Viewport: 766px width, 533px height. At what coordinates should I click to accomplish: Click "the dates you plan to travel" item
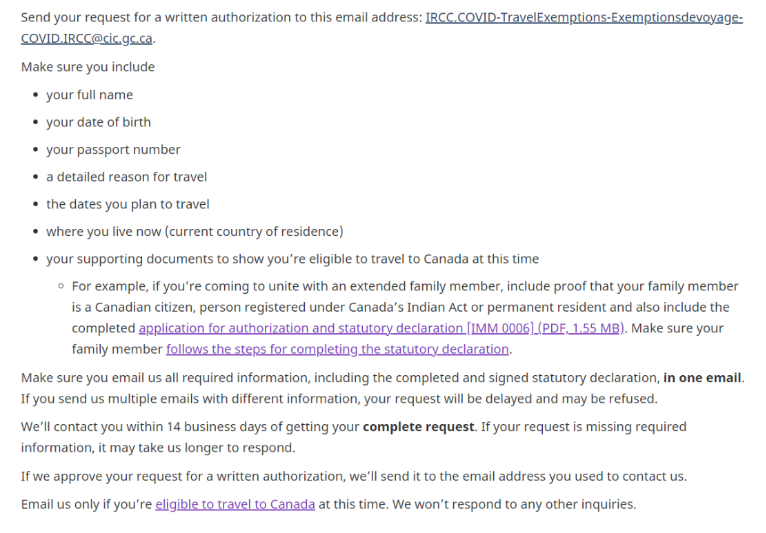point(127,204)
